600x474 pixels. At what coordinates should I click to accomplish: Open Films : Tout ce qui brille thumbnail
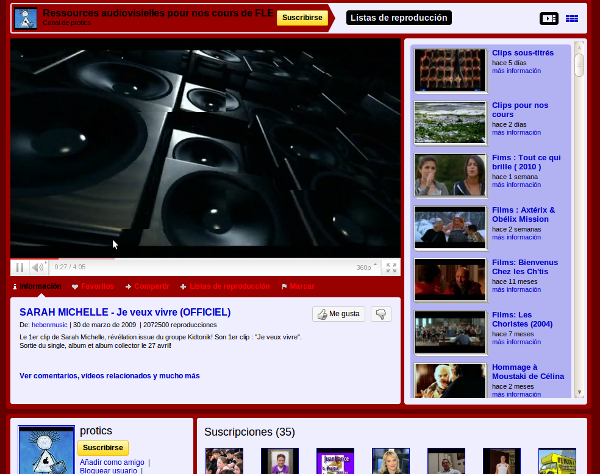click(x=450, y=175)
